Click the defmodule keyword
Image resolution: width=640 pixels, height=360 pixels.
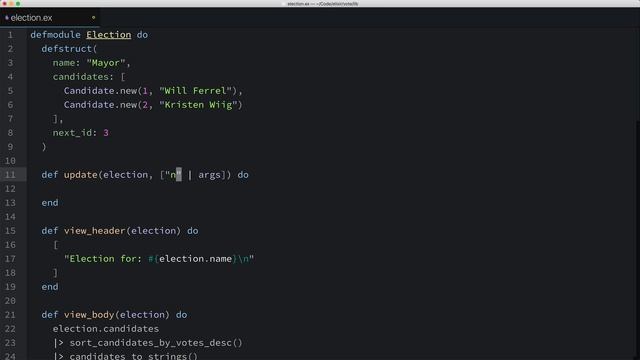55,35
